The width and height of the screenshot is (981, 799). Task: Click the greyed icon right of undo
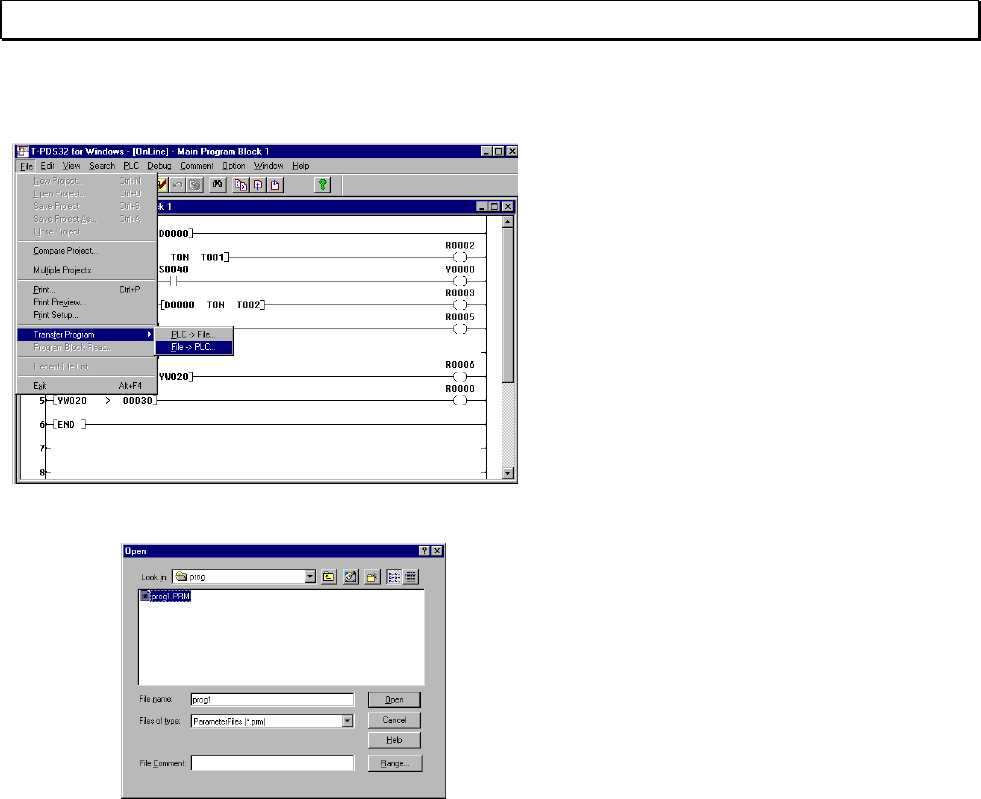click(195, 185)
